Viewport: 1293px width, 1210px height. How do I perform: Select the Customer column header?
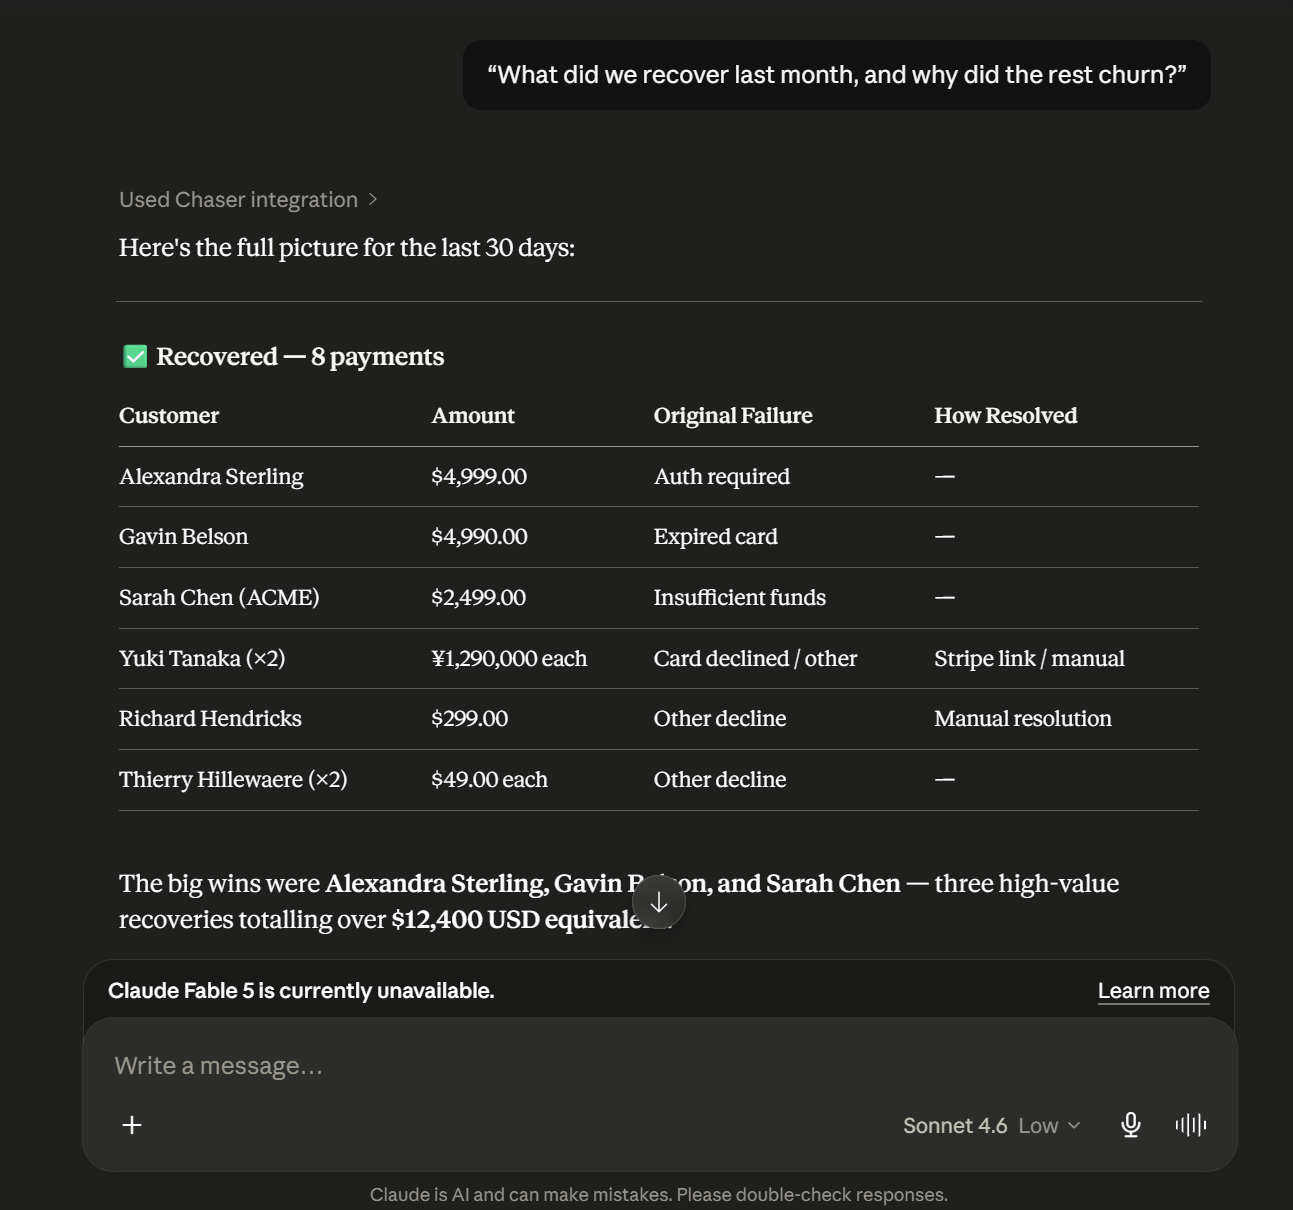pos(169,416)
